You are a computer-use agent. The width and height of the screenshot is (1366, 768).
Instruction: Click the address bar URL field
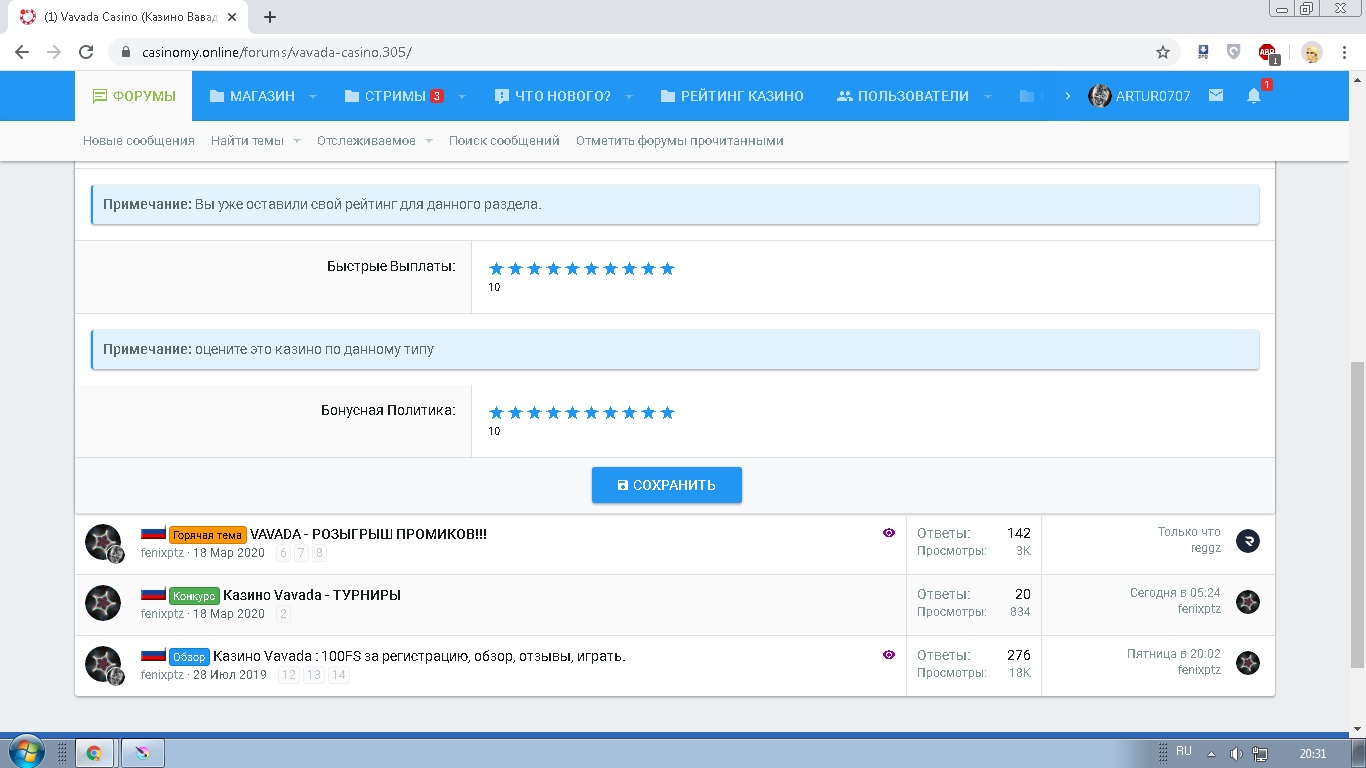click(x=640, y=52)
